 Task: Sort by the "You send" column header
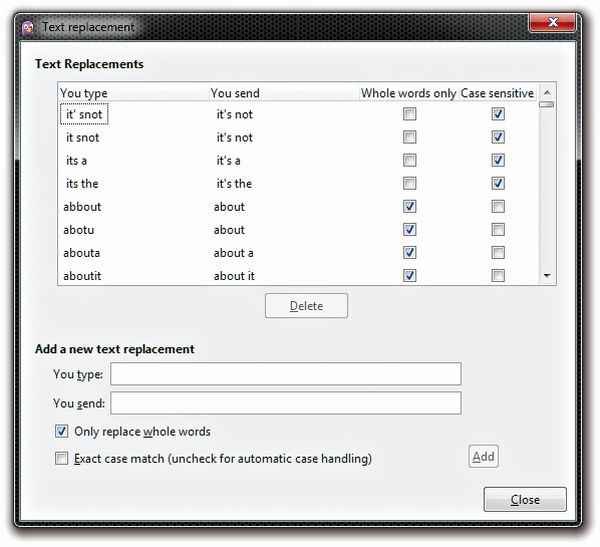(235, 93)
